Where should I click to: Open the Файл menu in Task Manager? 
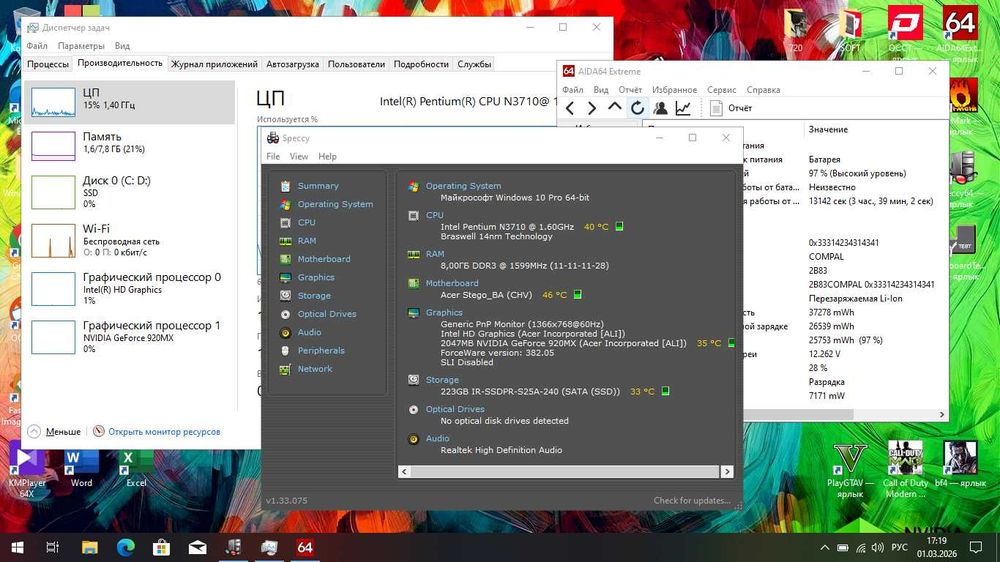click(37, 46)
